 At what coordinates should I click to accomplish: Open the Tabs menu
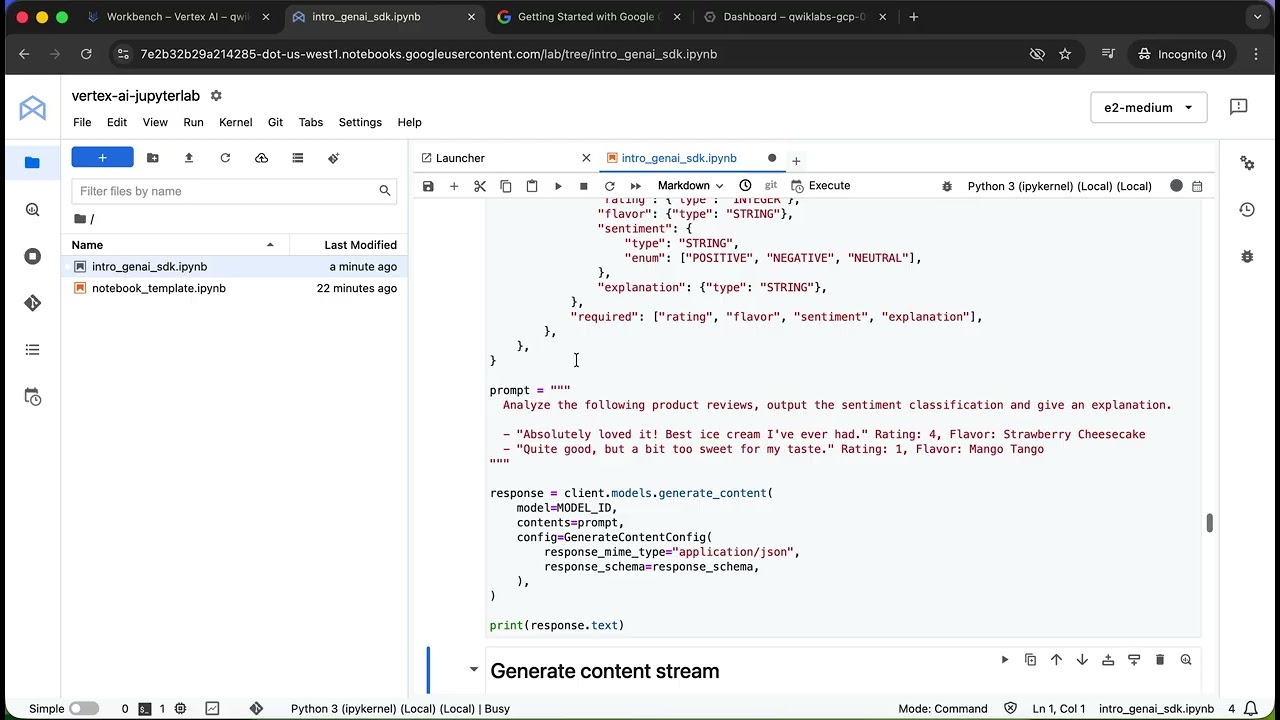tap(311, 122)
